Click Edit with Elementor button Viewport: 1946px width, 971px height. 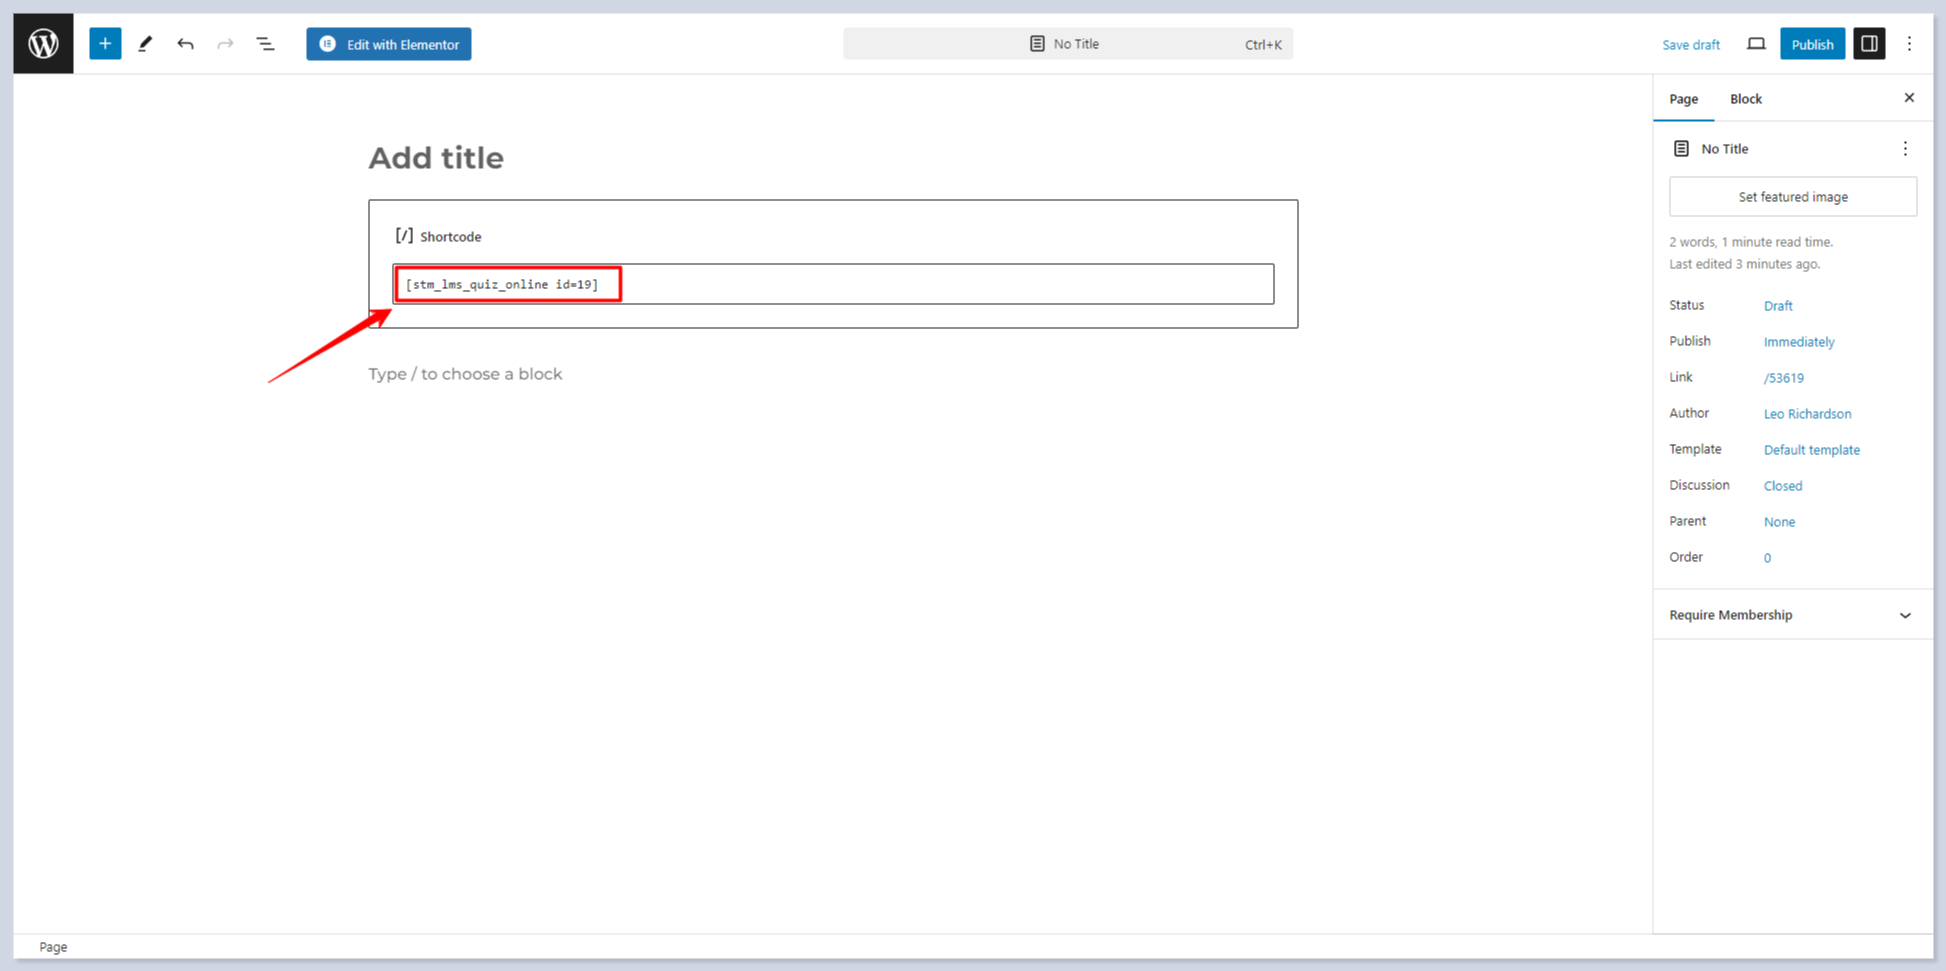(388, 44)
